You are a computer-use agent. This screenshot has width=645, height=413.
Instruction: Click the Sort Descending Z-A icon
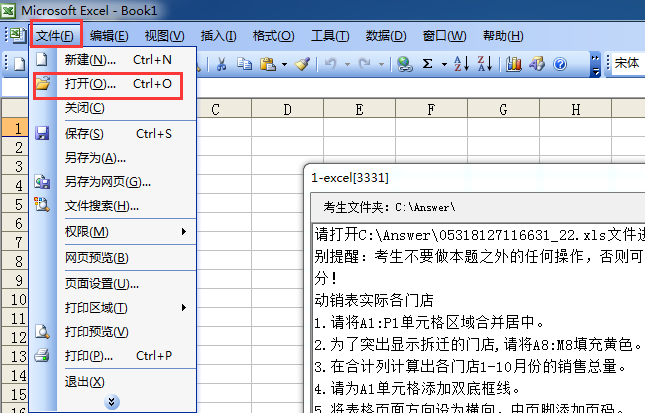click(x=483, y=64)
